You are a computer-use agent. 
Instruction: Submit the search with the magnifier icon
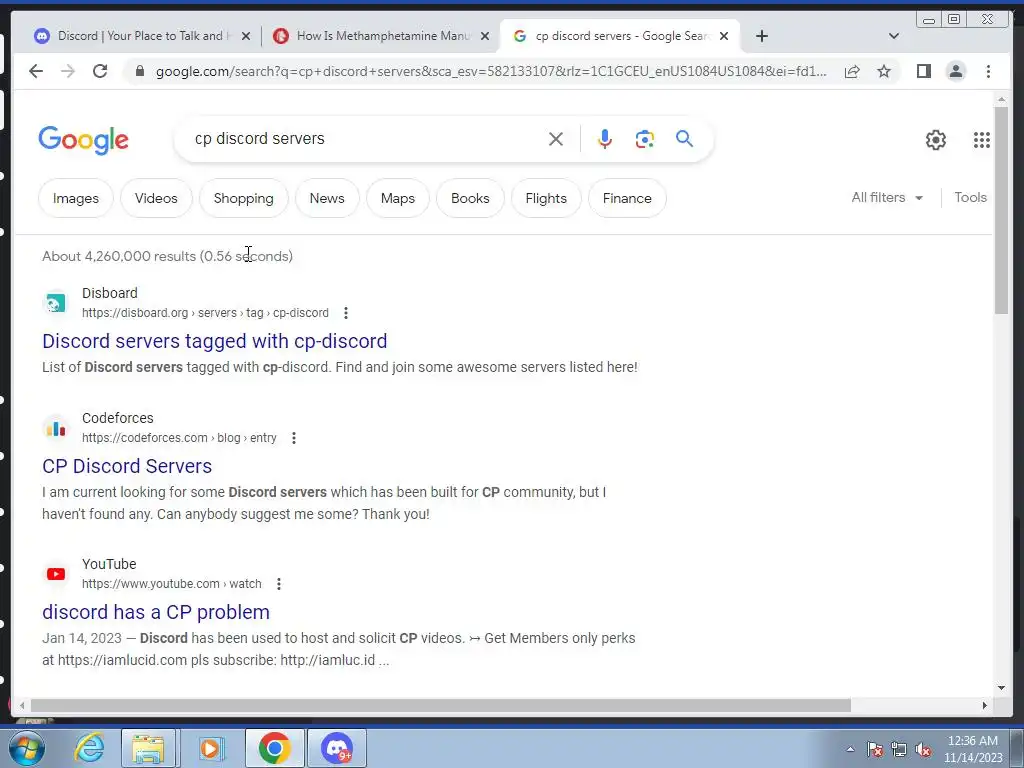click(x=684, y=138)
